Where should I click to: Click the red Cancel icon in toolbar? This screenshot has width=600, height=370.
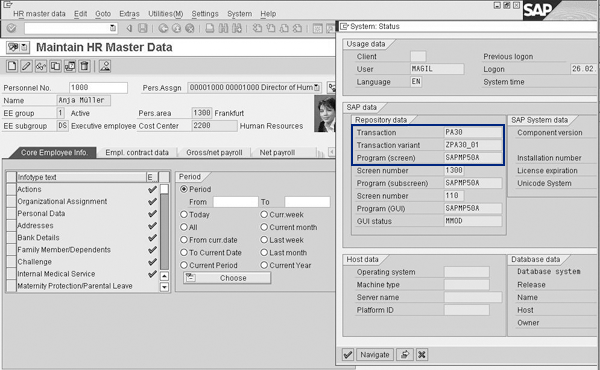click(x=189, y=28)
